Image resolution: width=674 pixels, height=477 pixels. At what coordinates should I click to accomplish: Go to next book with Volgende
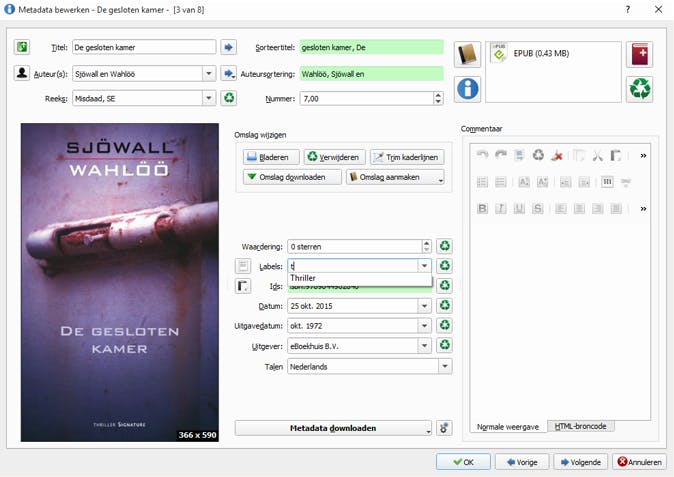coord(580,462)
